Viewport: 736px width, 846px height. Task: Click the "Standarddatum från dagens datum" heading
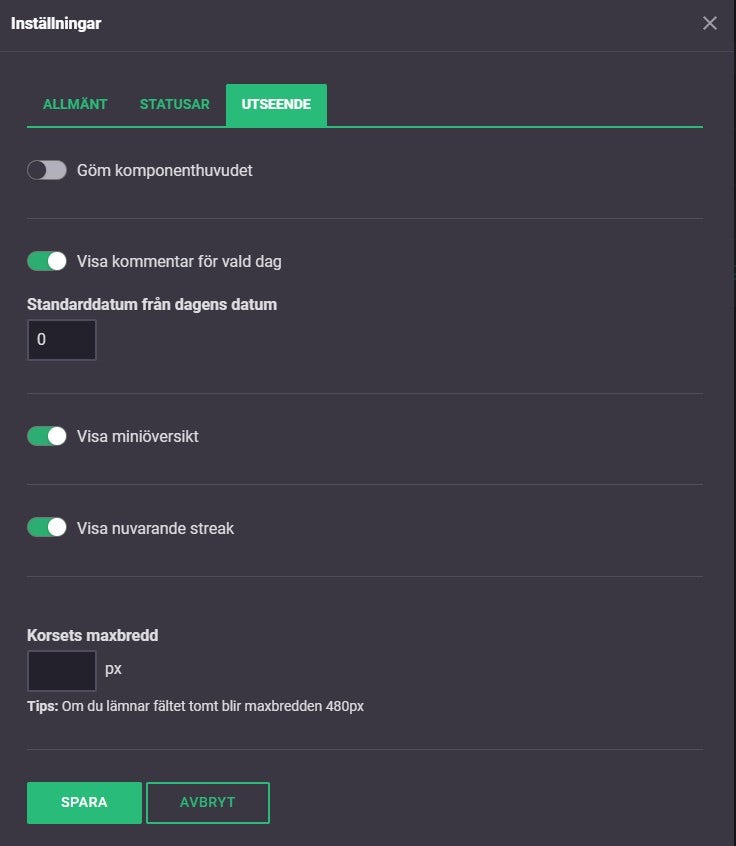(152, 304)
